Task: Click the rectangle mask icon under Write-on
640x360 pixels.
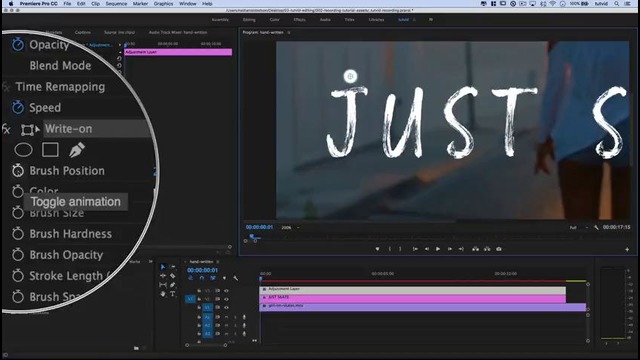Action: 50,150
